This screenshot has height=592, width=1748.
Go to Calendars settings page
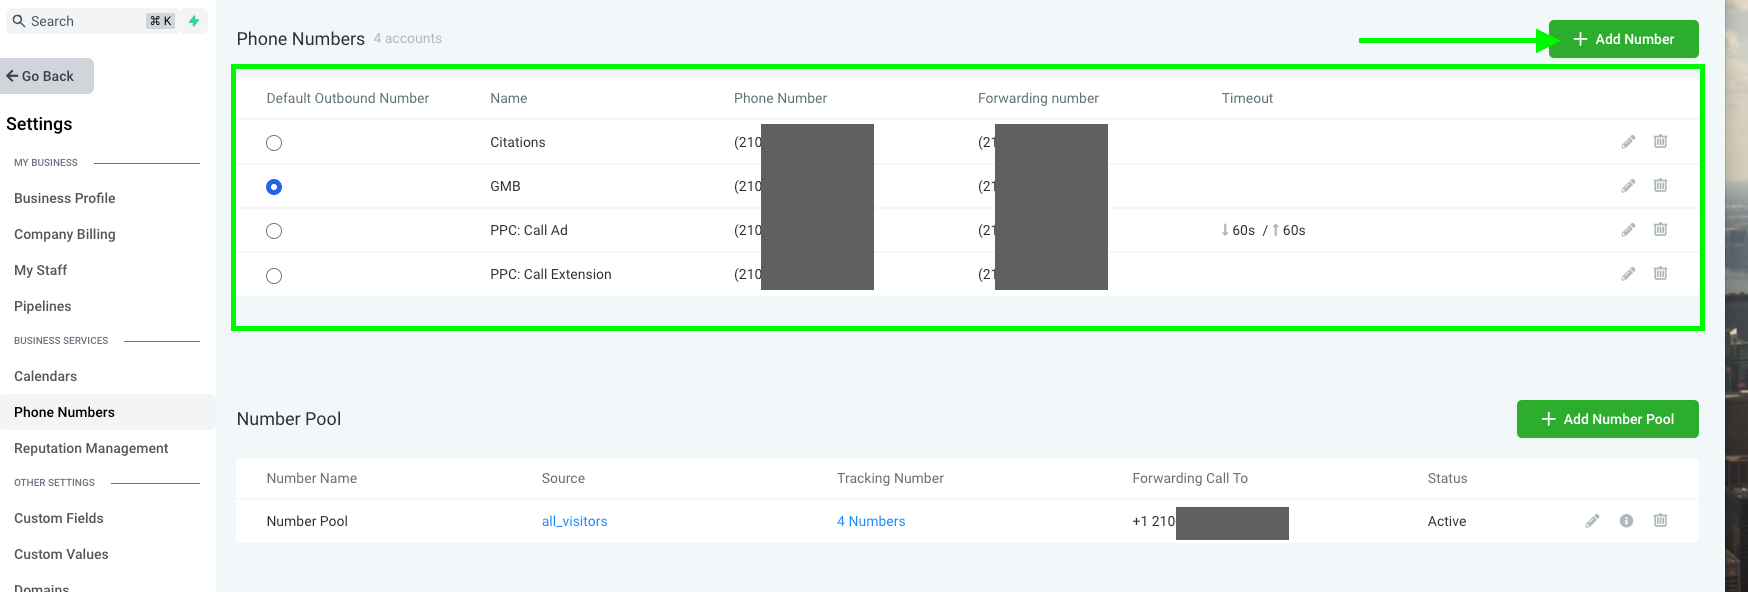(x=46, y=376)
